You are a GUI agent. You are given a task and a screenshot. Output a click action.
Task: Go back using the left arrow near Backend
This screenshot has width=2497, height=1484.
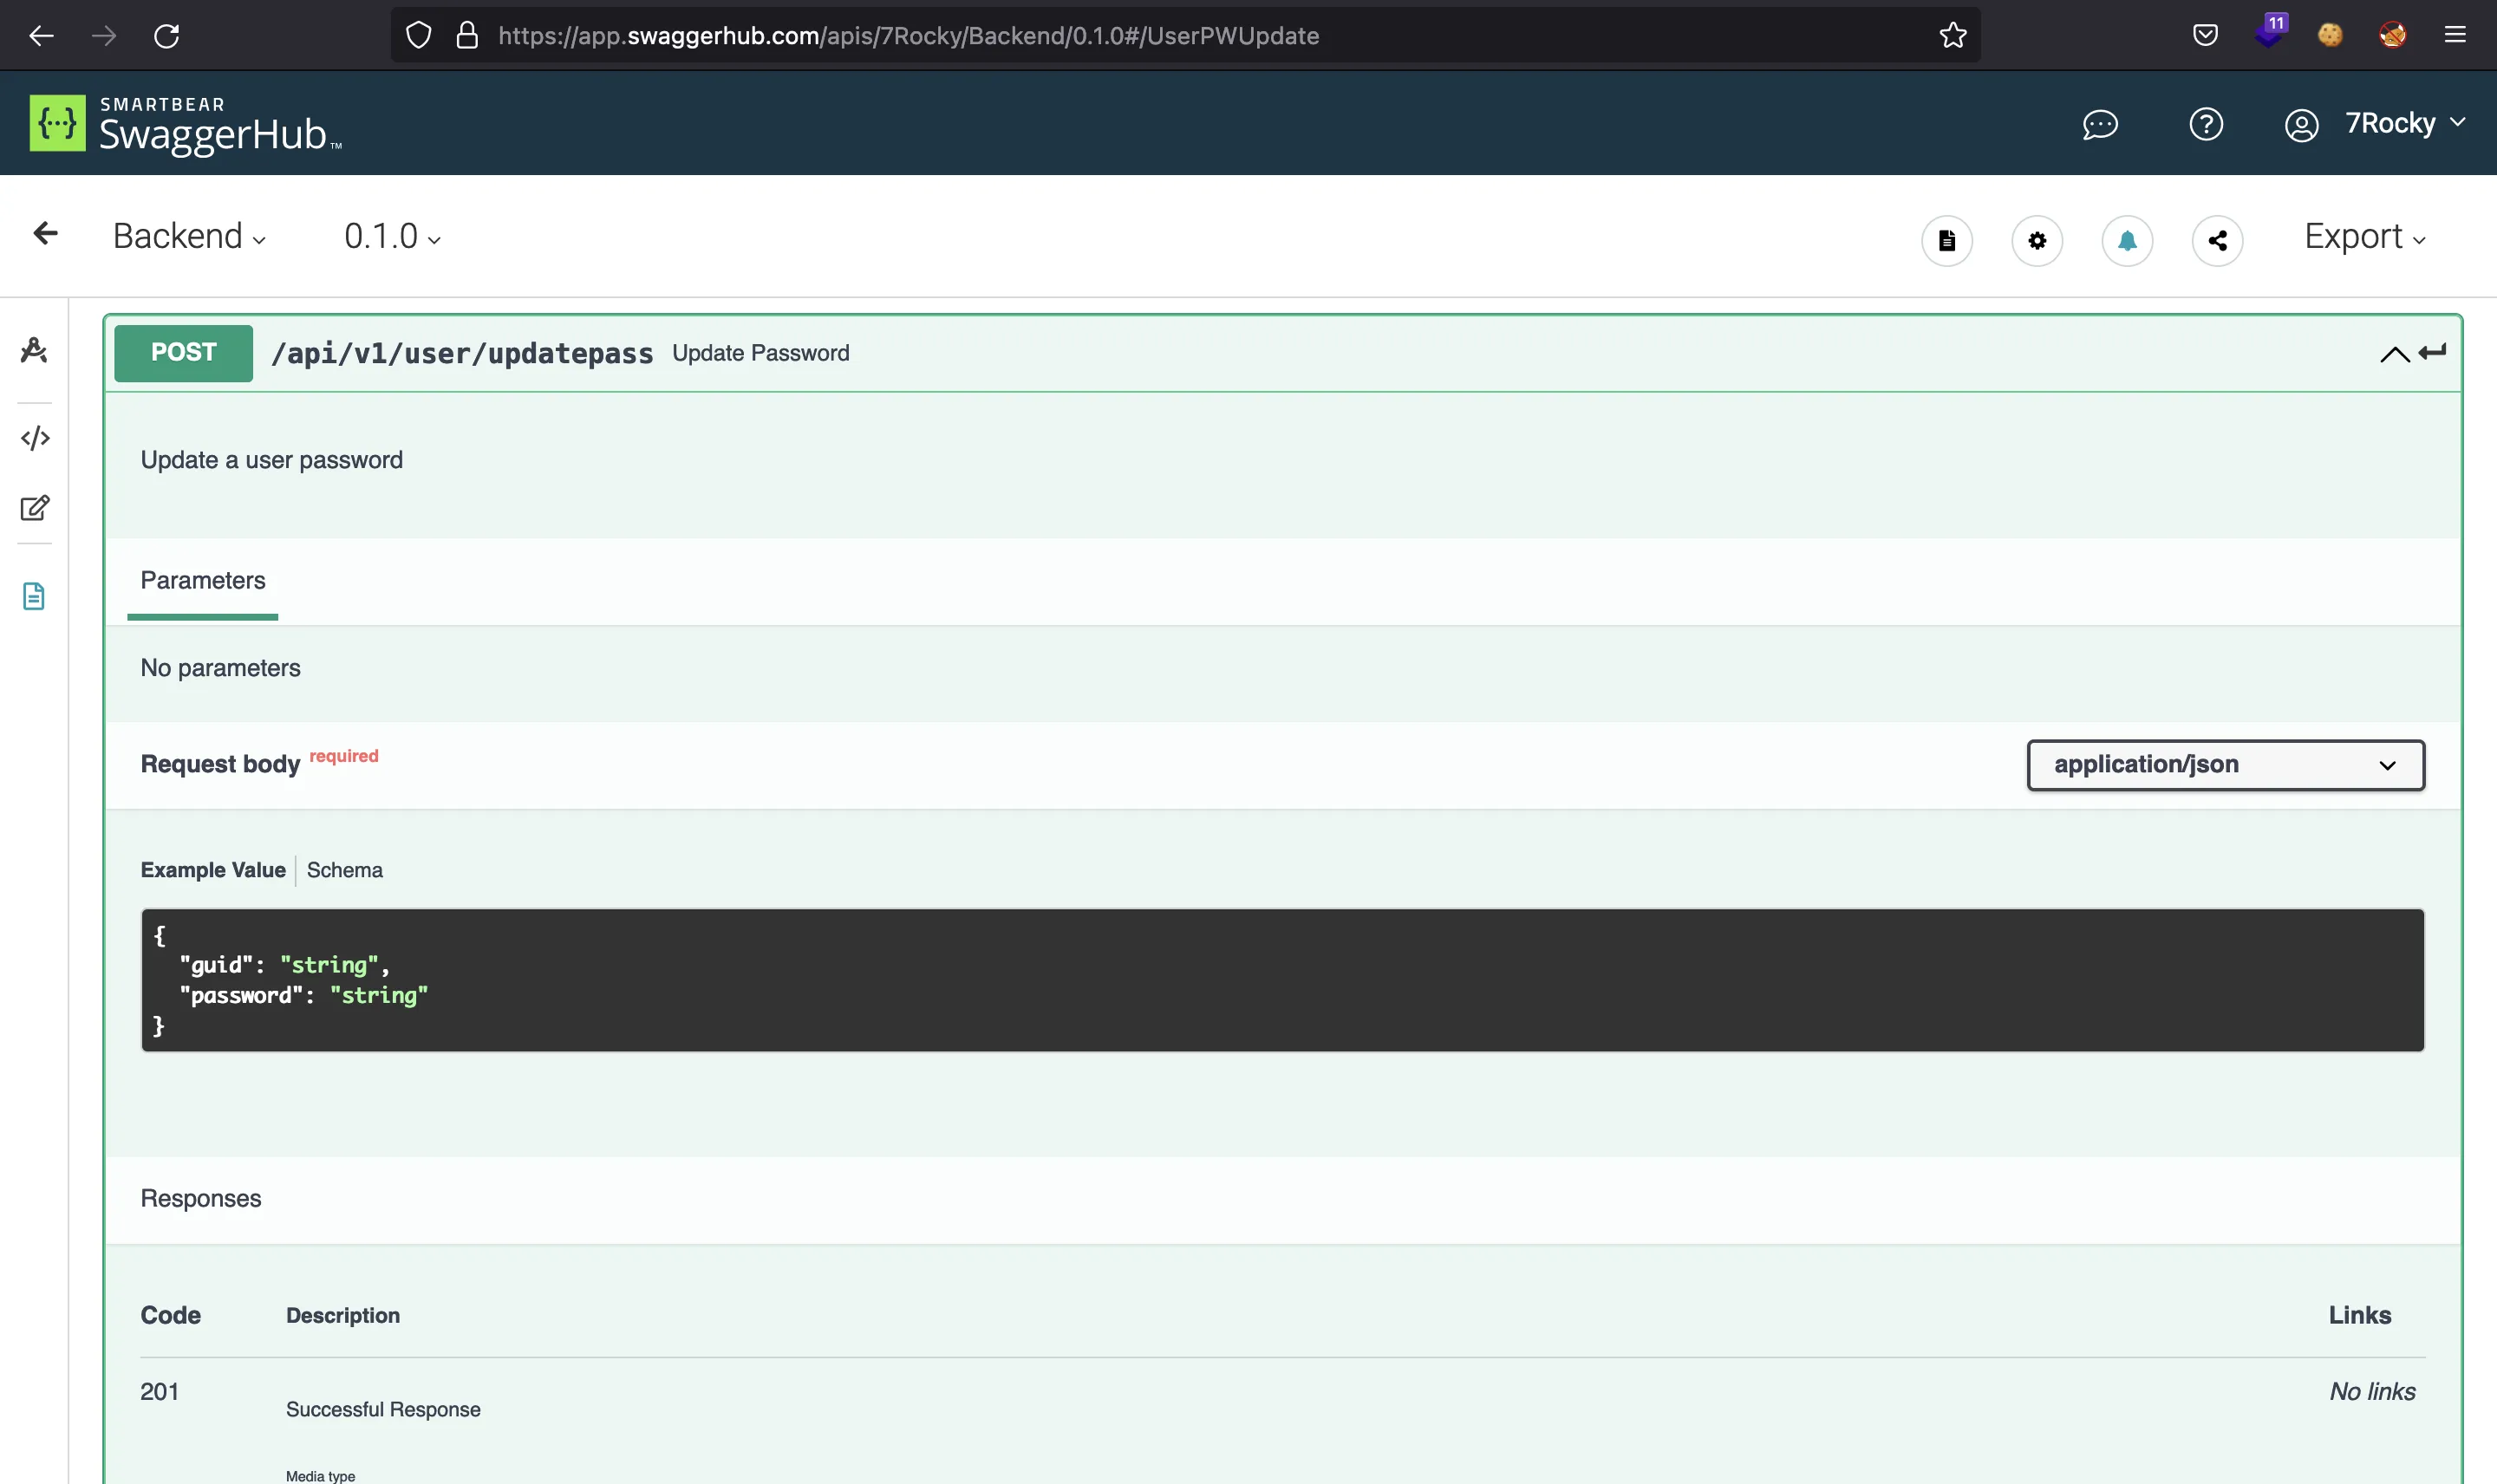click(45, 234)
